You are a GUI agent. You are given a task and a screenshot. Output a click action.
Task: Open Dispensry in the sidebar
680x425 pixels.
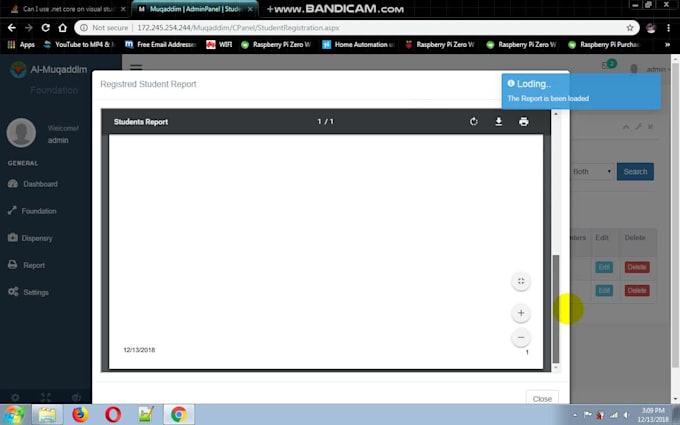tap(30, 238)
